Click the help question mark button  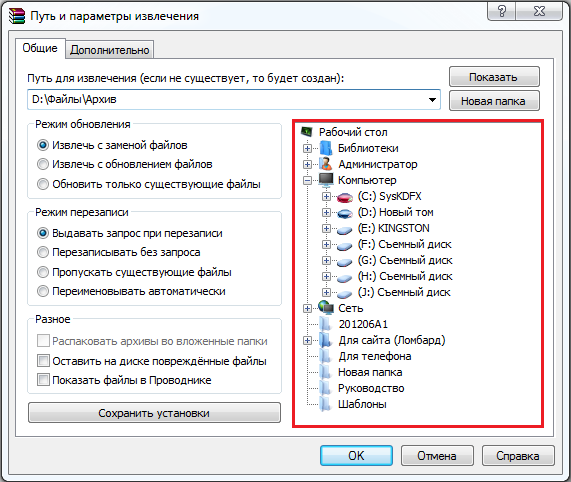[502, 11]
